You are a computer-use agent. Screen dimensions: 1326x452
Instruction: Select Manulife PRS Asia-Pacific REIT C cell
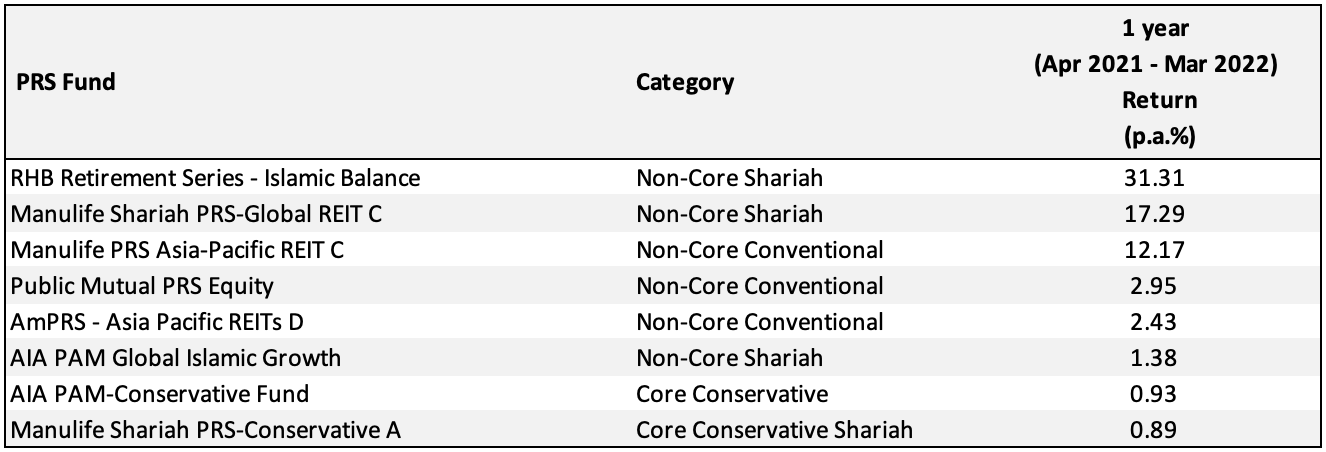coord(178,250)
